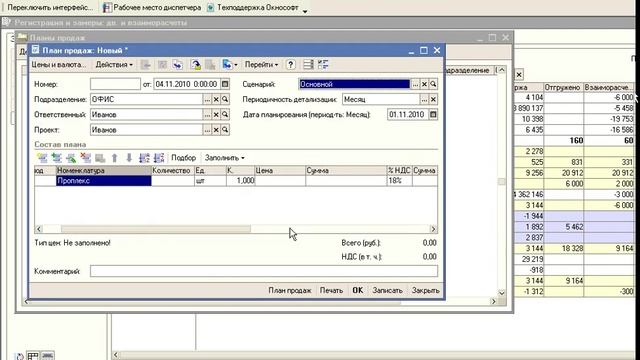Screen dimensions: 640x360
Task: Click the Комментарий input field
Action: pos(264,271)
